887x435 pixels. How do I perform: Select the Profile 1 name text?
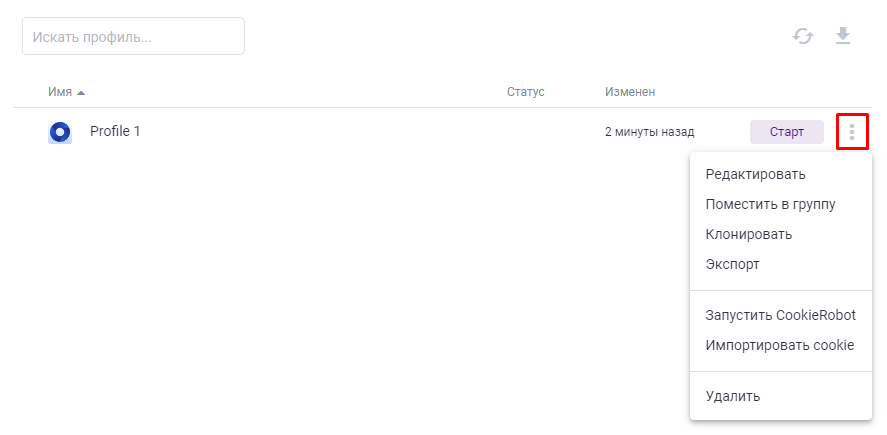pyautogui.click(x=115, y=131)
